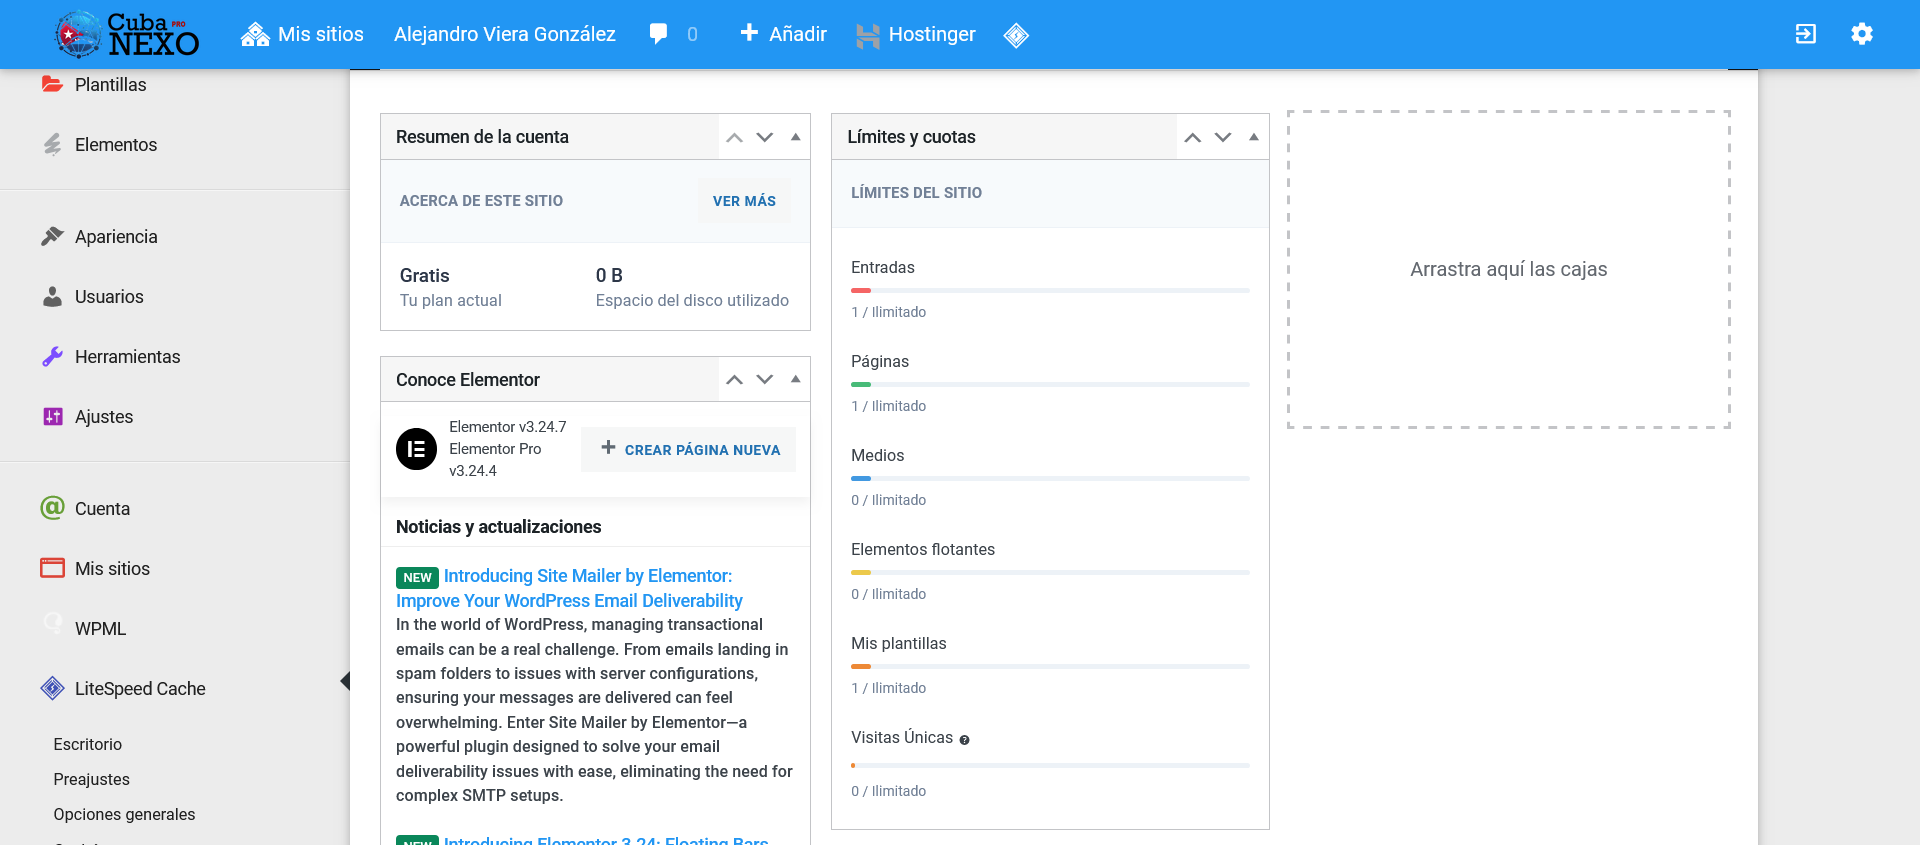This screenshot has width=1920, height=845.
Task: Click the Cuba Nexo logo
Action: (x=127, y=34)
